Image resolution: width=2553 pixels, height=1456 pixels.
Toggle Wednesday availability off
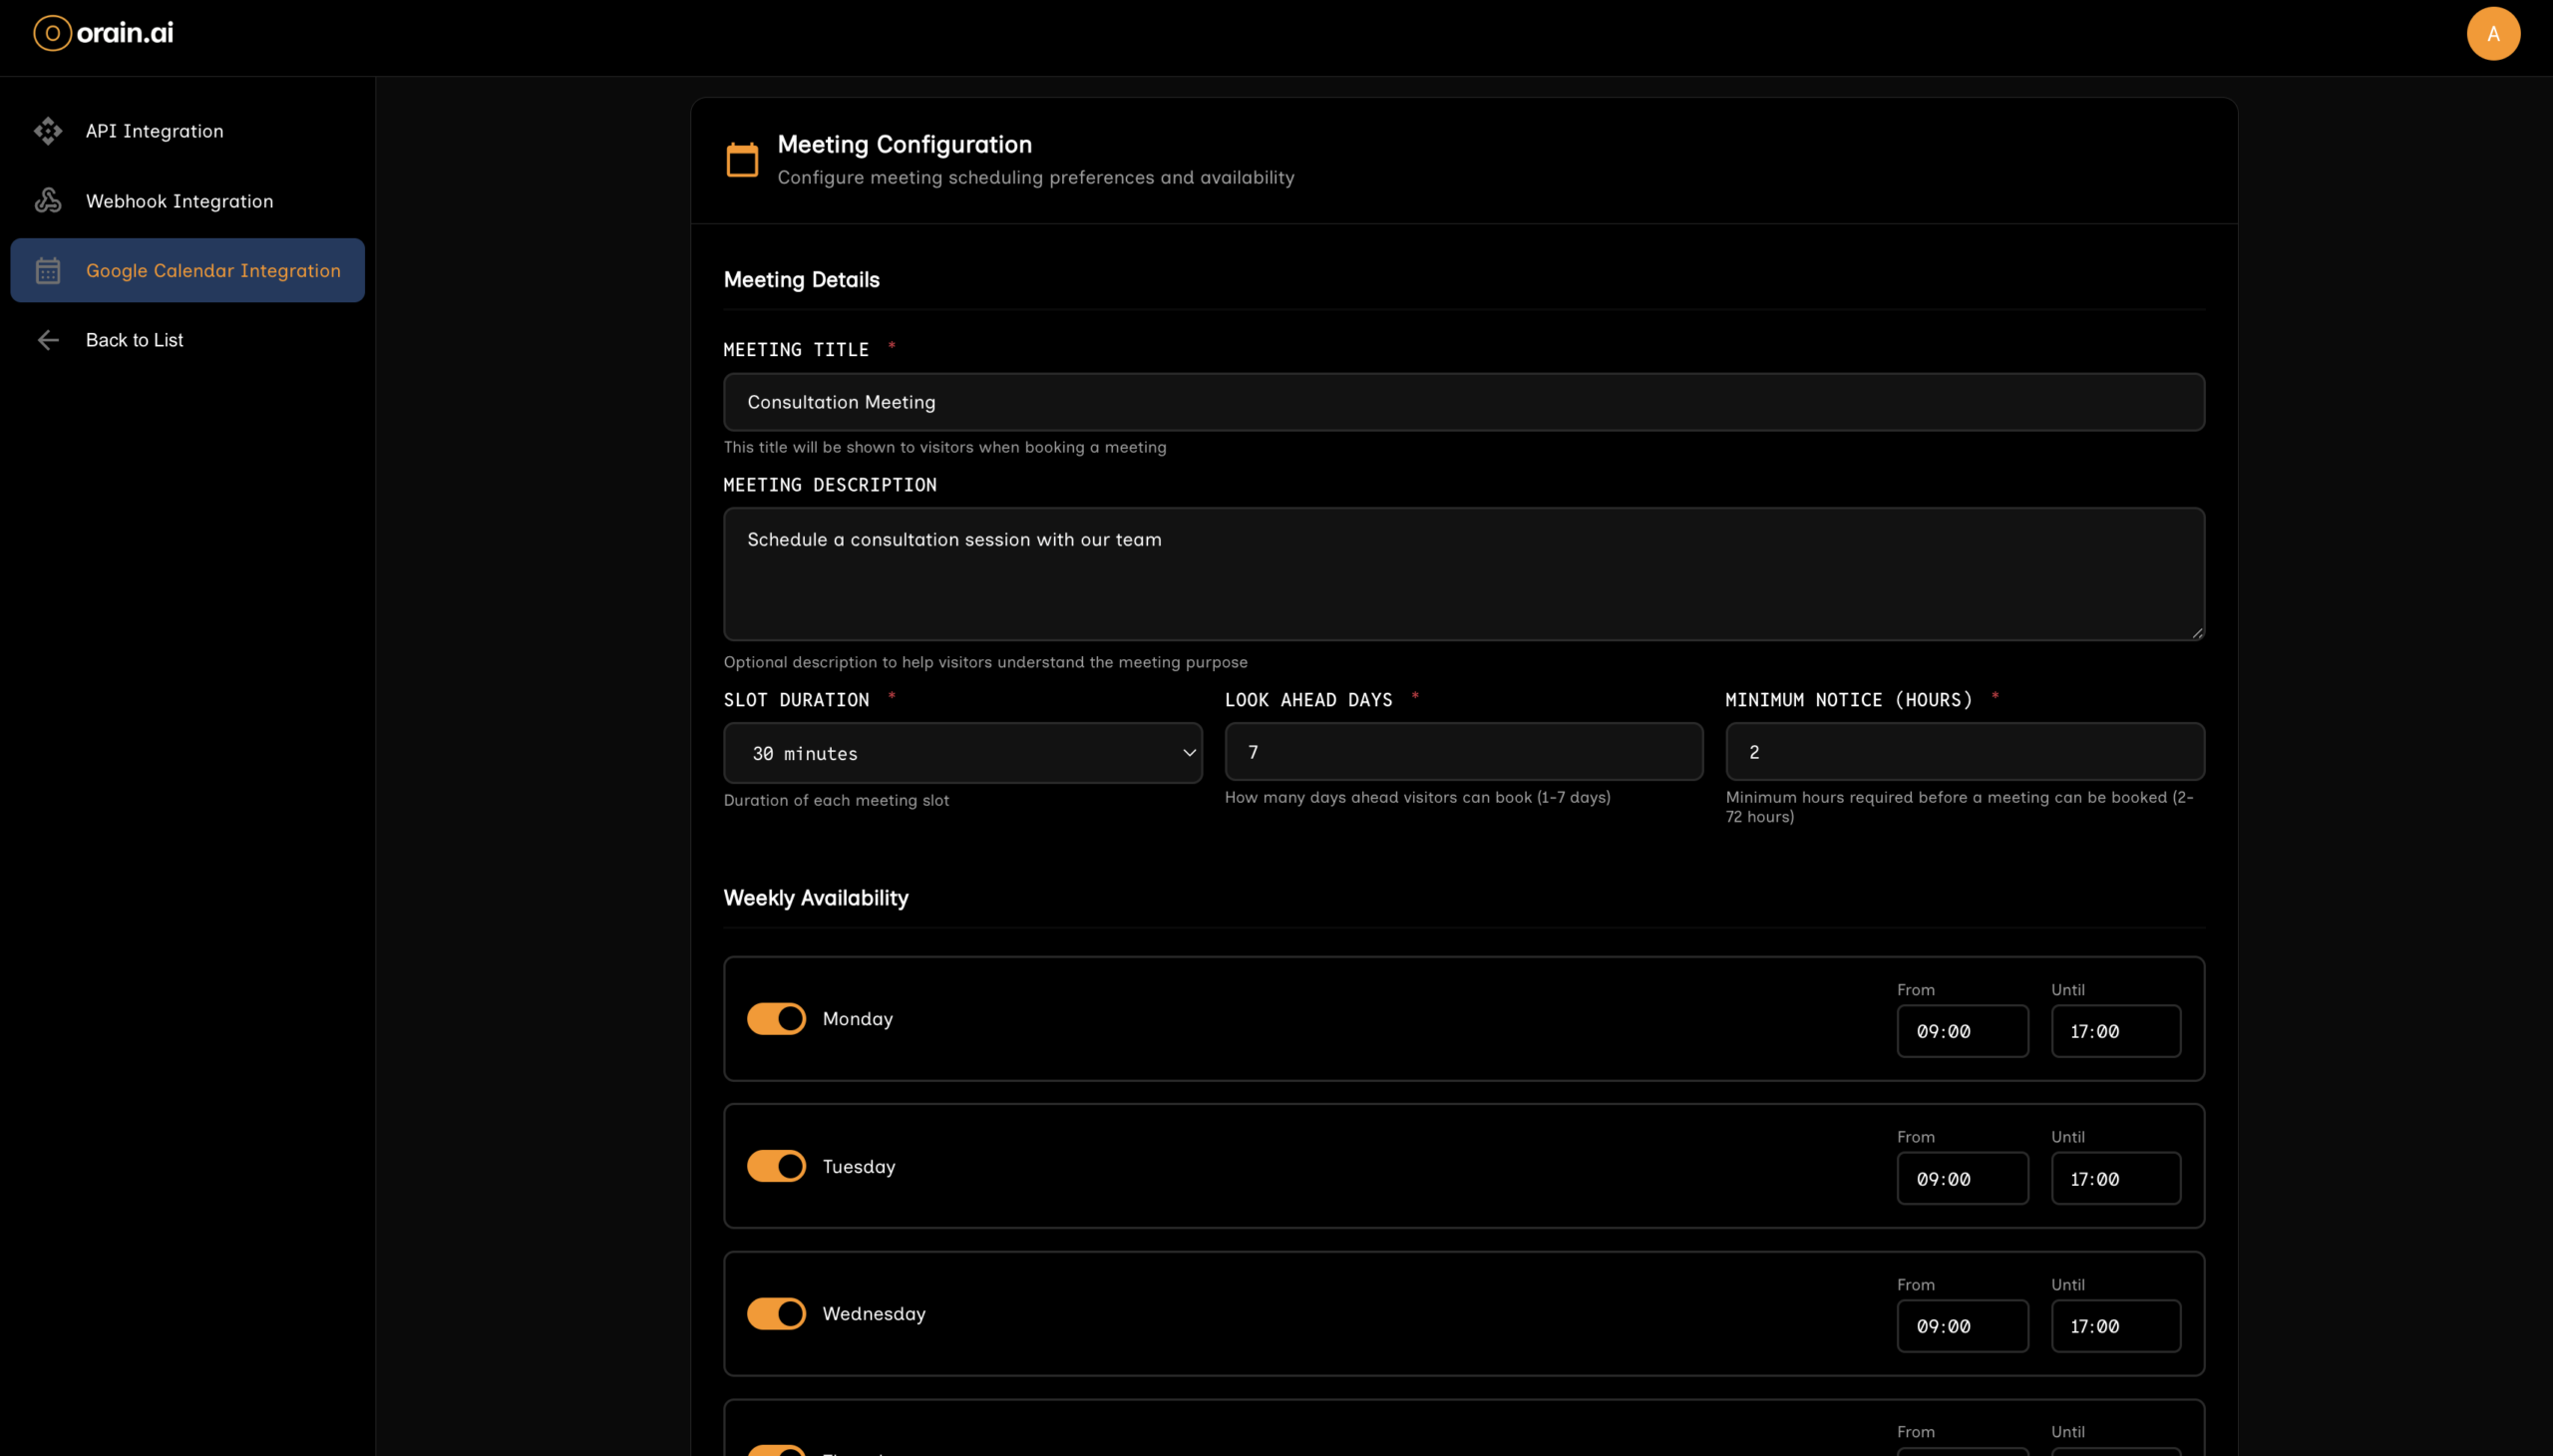pyautogui.click(x=776, y=1313)
